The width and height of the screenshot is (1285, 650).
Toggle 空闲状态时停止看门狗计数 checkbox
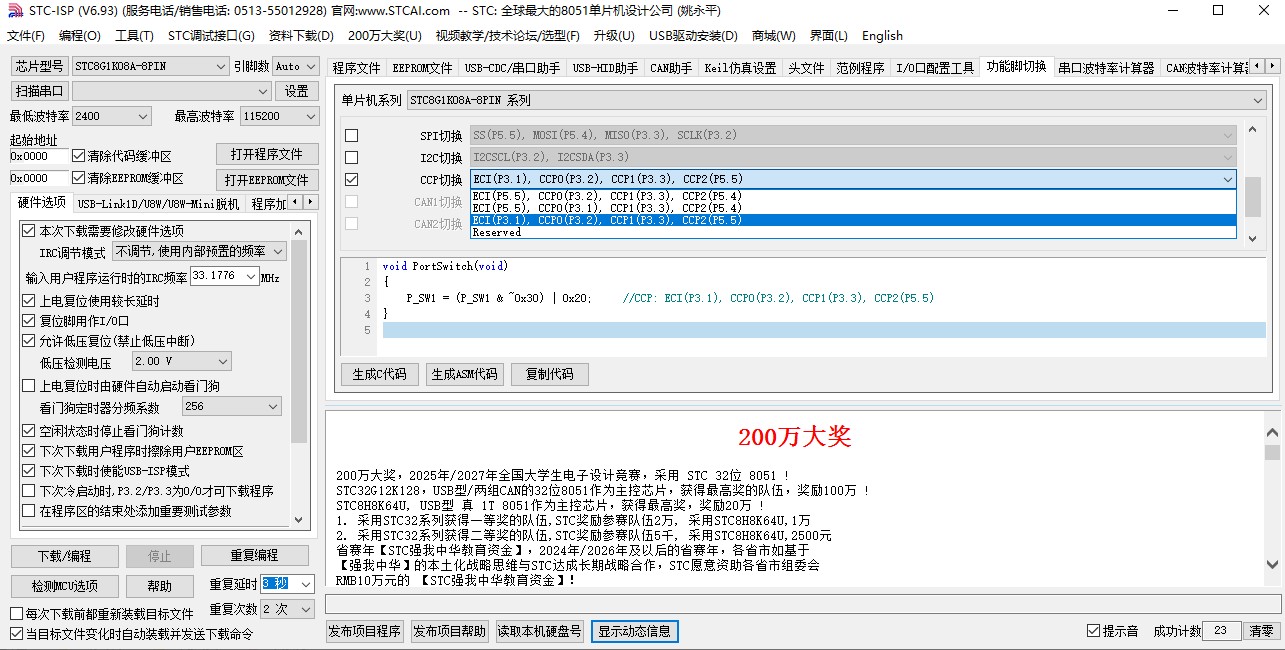(x=28, y=431)
